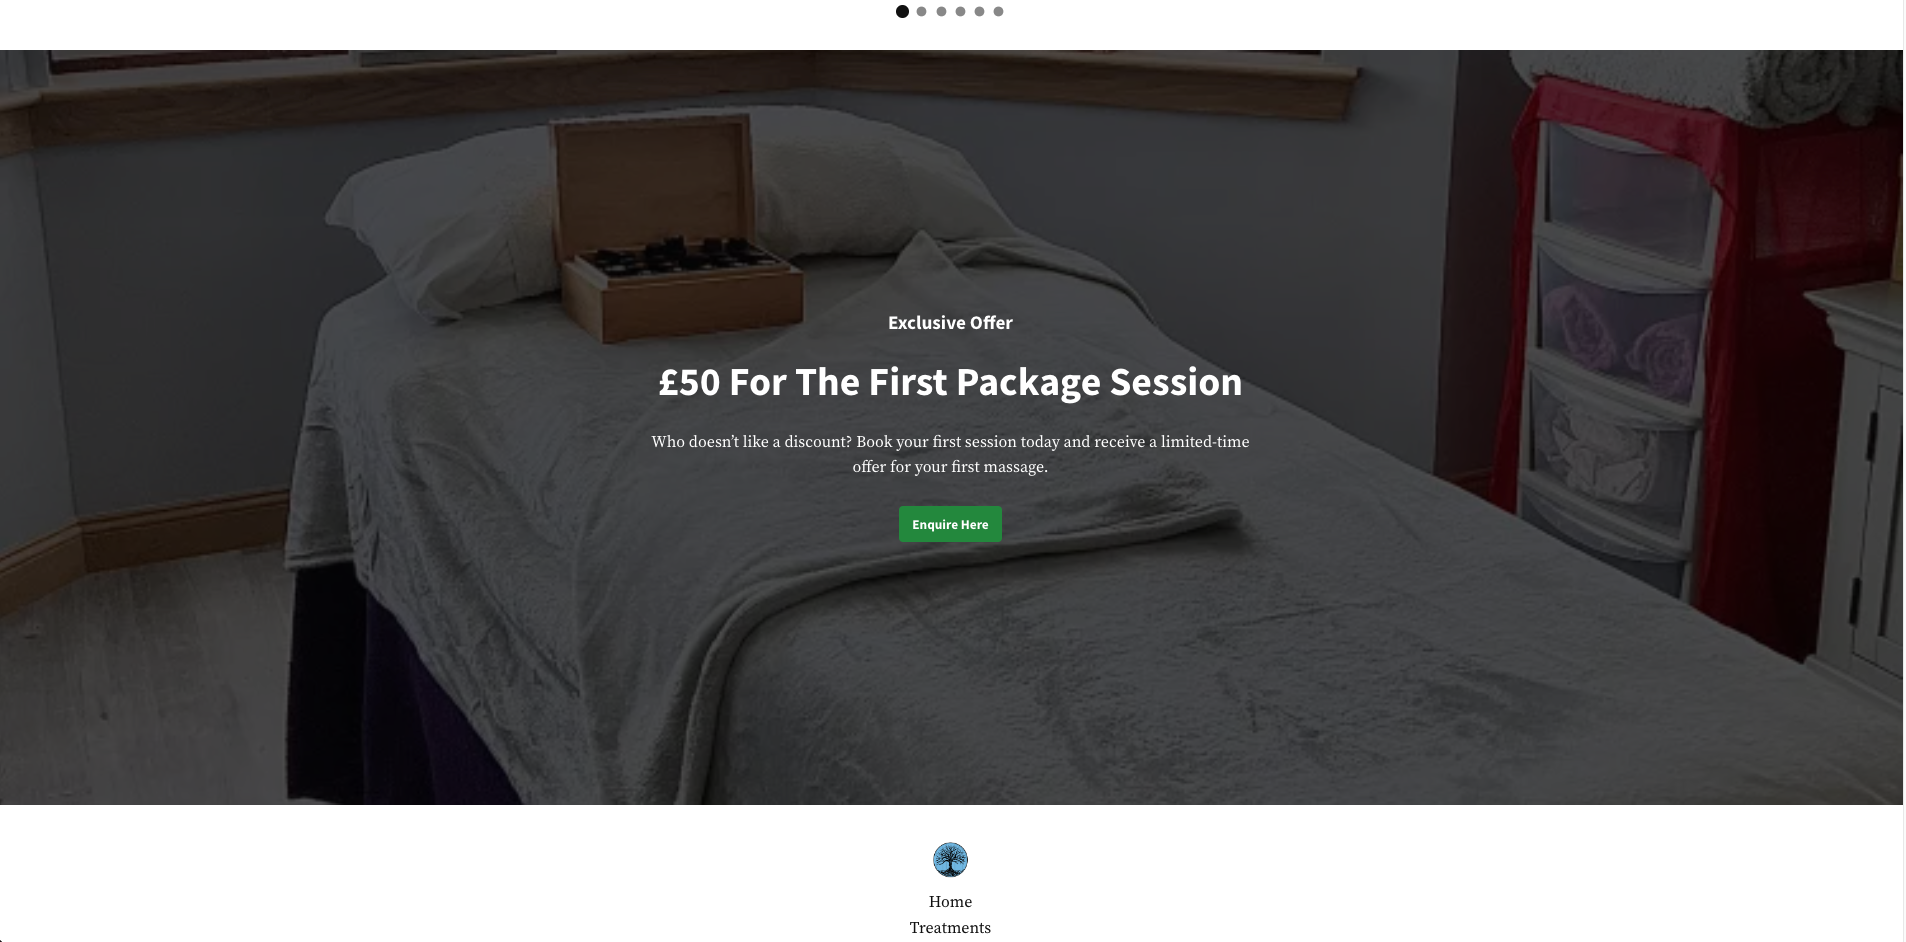This screenshot has height=942, width=1906.
Task: Click the tree of life logo icon
Action: [x=950, y=860]
